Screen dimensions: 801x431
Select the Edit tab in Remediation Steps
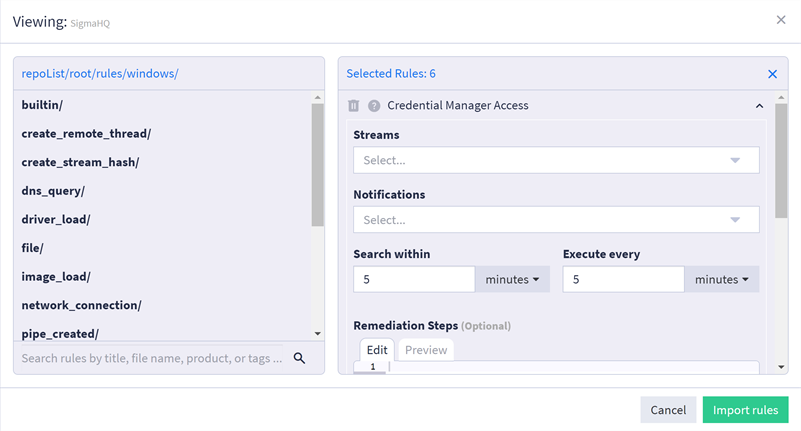pyautogui.click(x=377, y=350)
